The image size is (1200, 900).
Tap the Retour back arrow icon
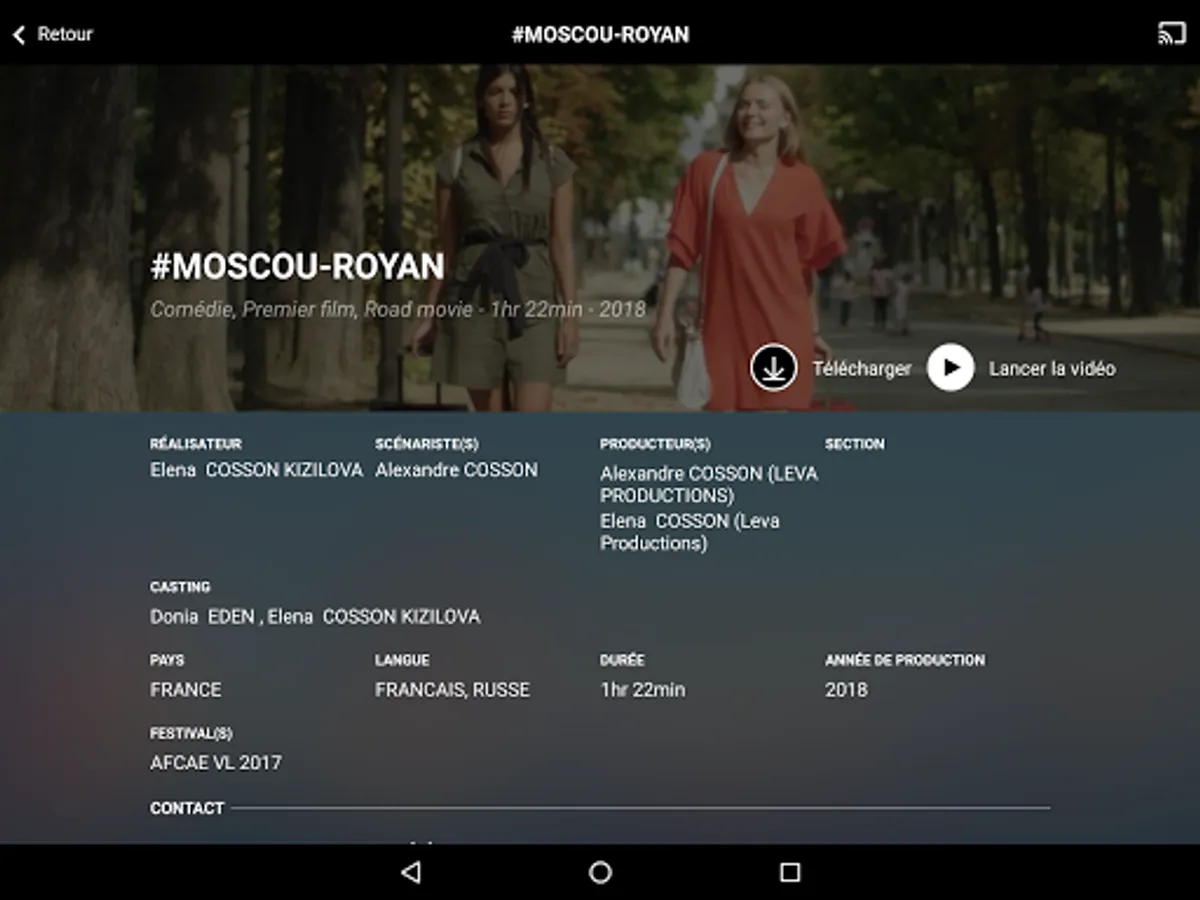pyautogui.click(x=18, y=35)
